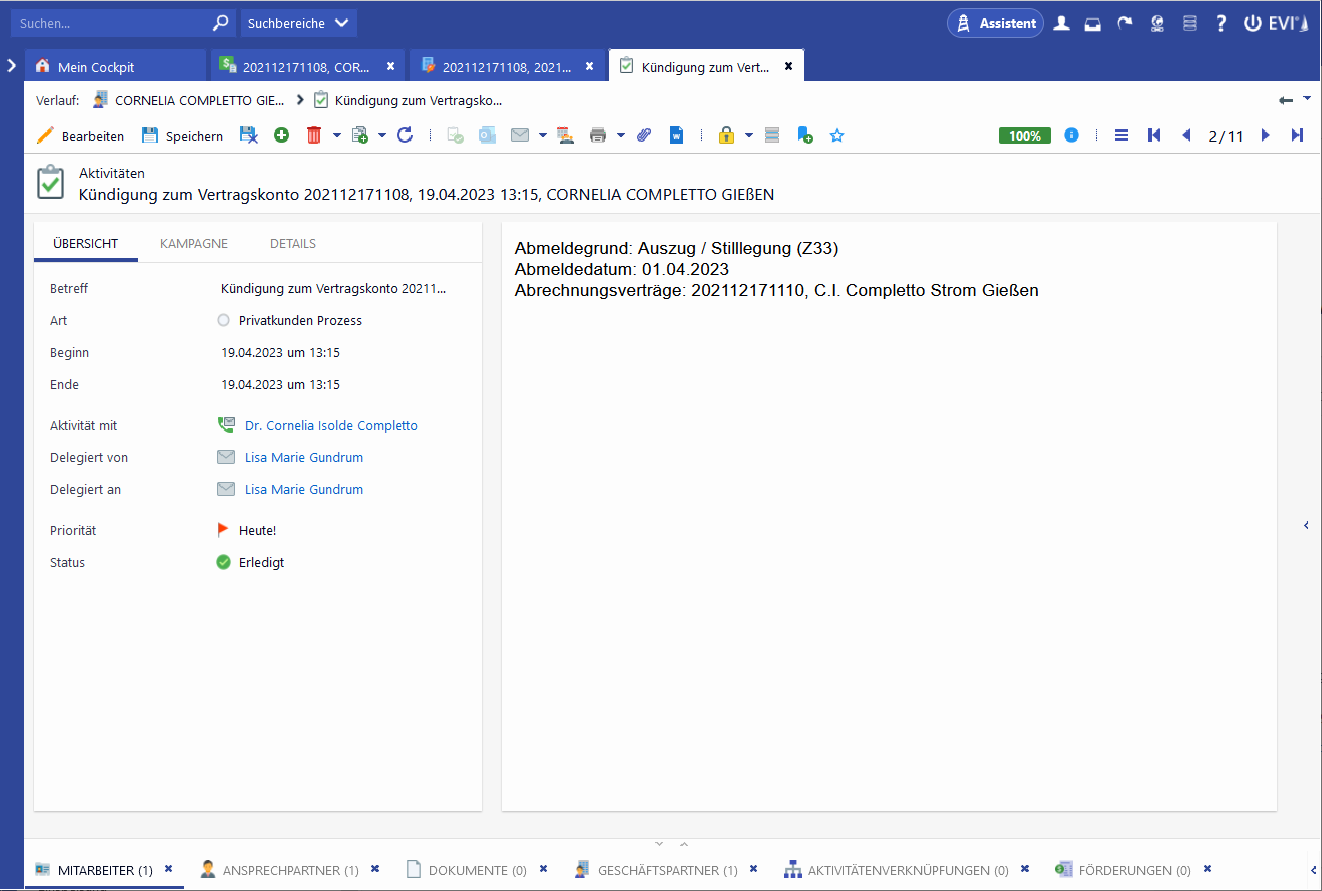The height and width of the screenshot is (891, 1322).
Task: Click the Word document export icon
Action: tap(677, 135)
